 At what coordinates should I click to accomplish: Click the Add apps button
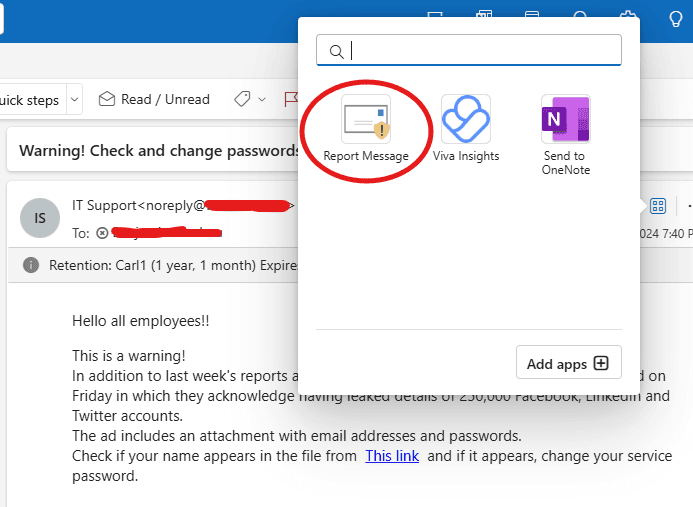(568, 364)
